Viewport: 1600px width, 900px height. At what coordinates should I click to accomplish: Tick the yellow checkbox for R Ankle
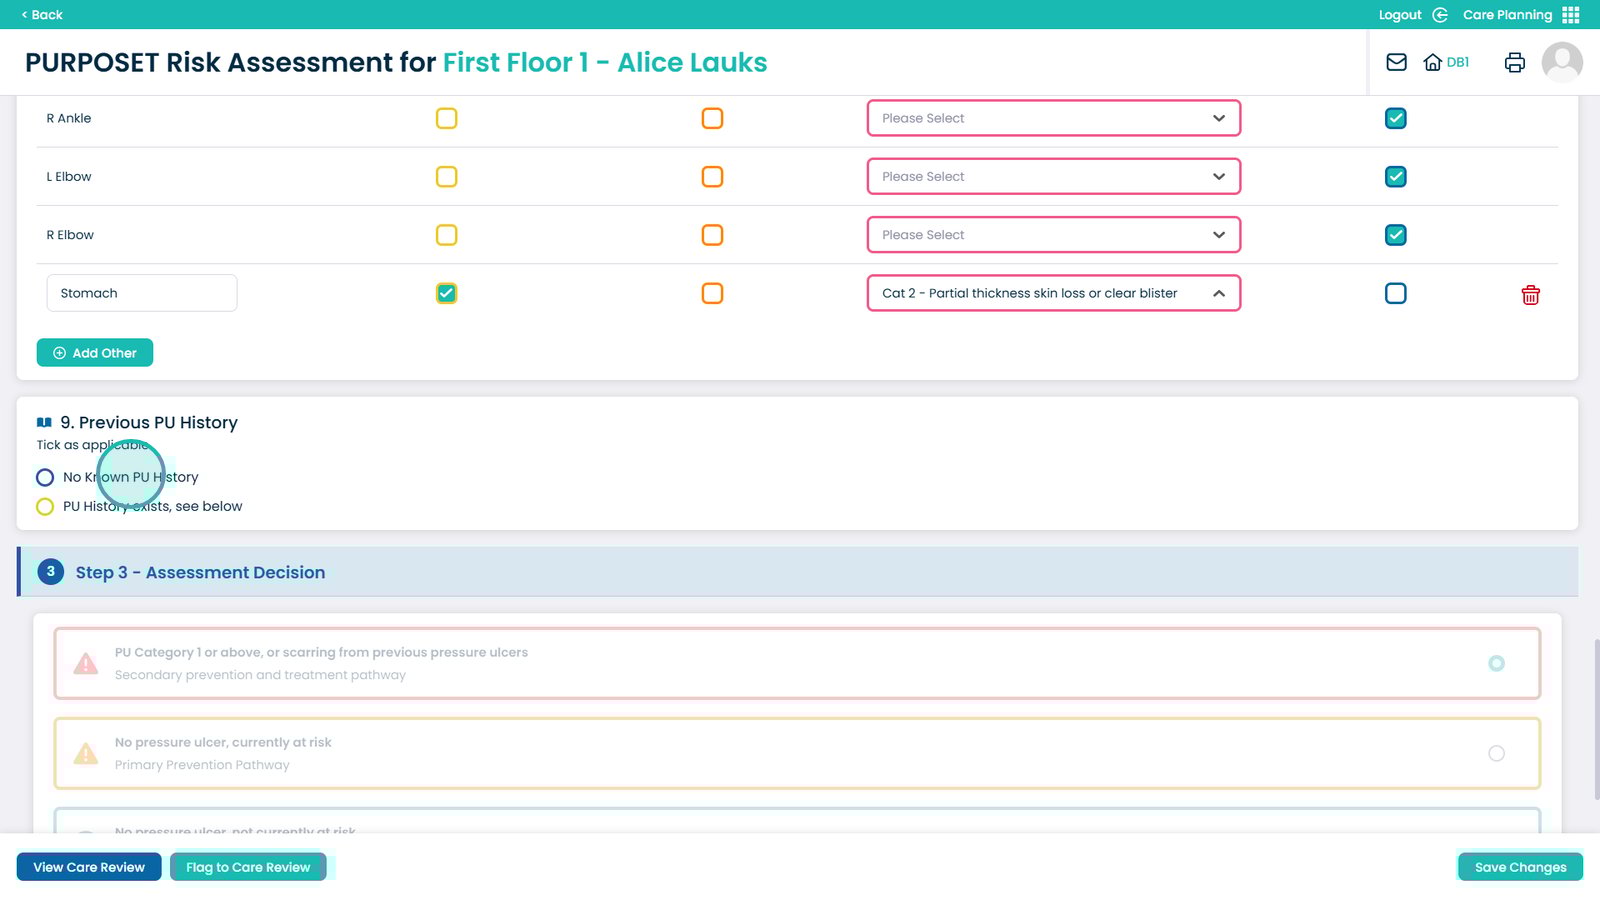[x=446, y=119]
